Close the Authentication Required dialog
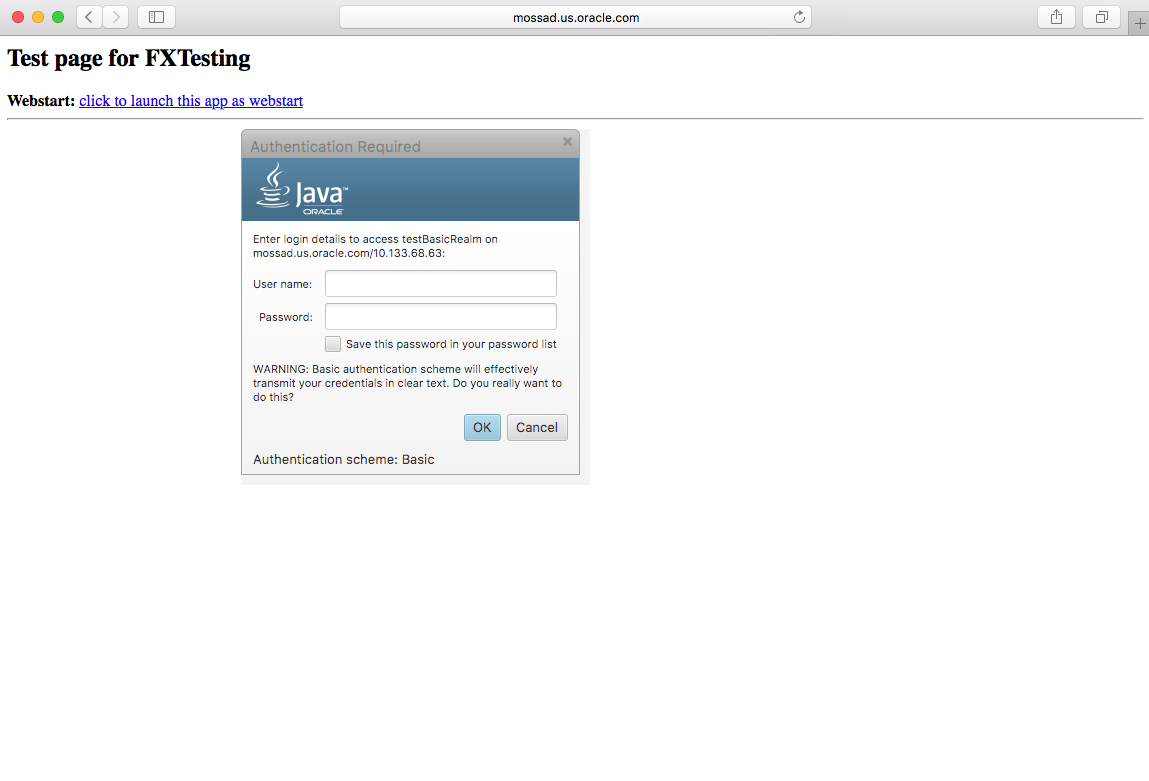The width and height of the screenshot is (1149, 781). point(567,142)
